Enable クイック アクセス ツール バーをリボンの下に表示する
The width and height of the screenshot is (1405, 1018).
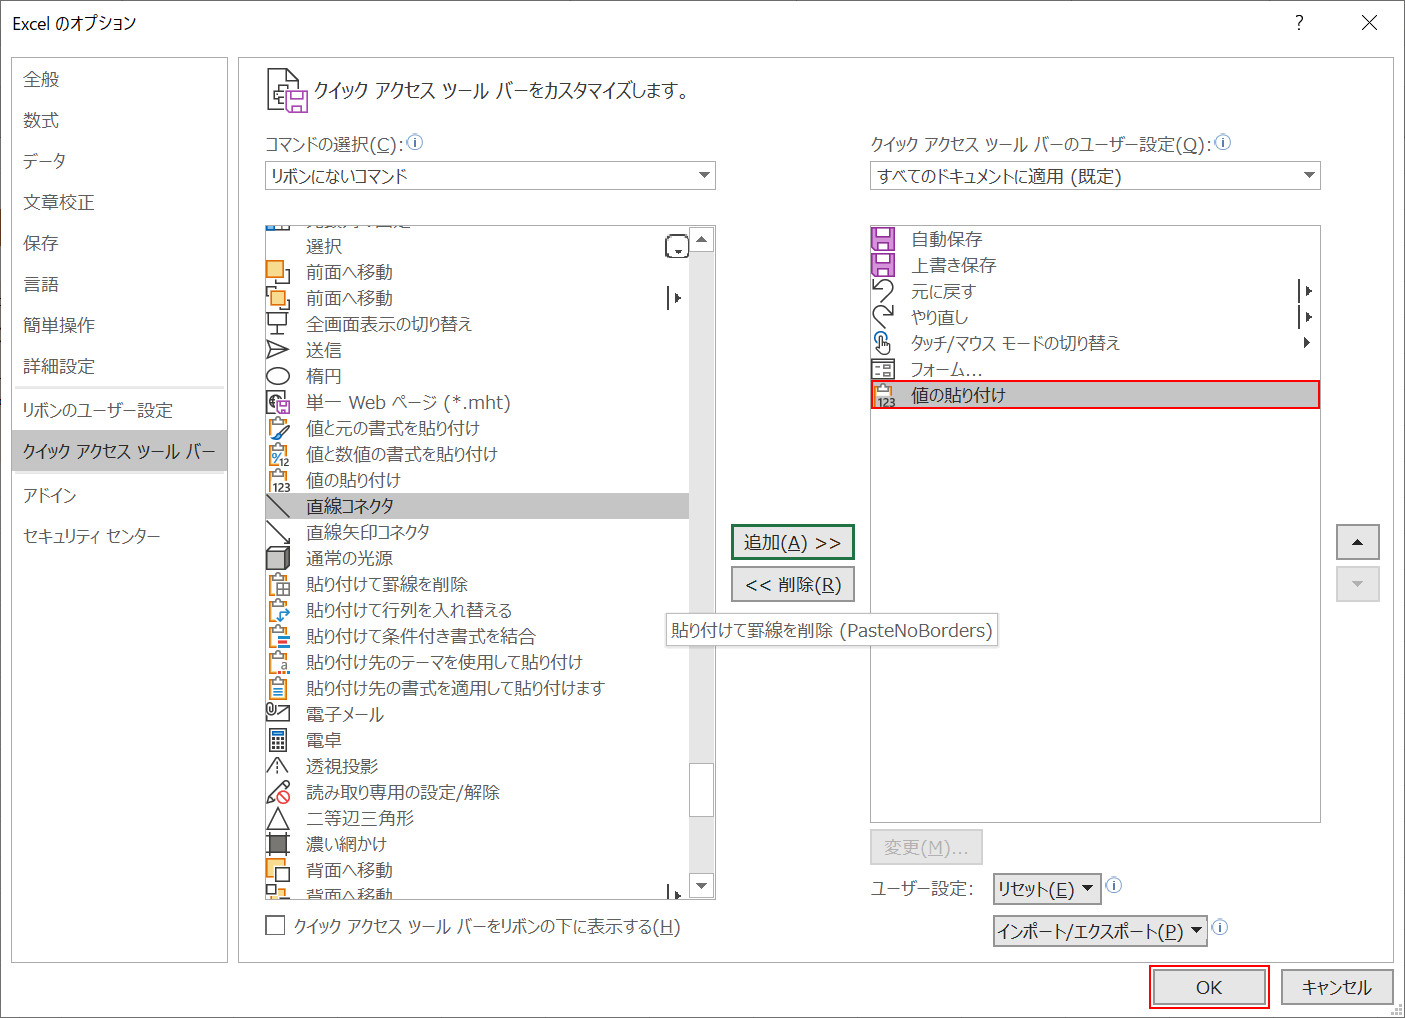(x=276, y=925)
